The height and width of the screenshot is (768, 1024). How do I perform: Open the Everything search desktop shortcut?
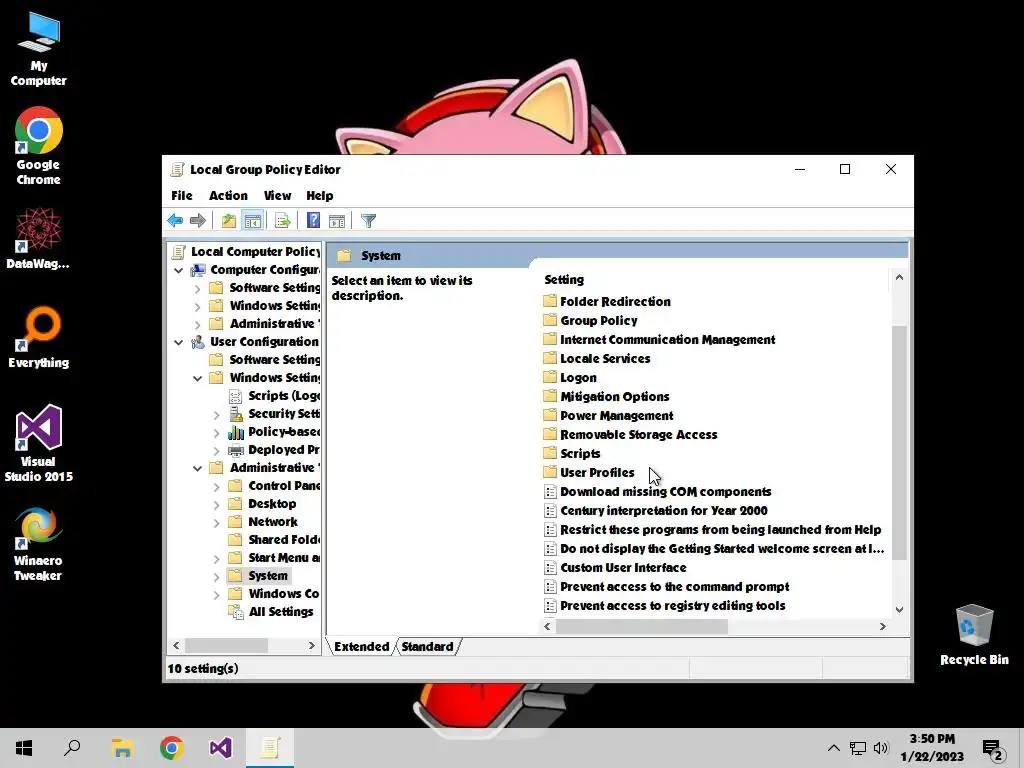(x=39, y=338)
